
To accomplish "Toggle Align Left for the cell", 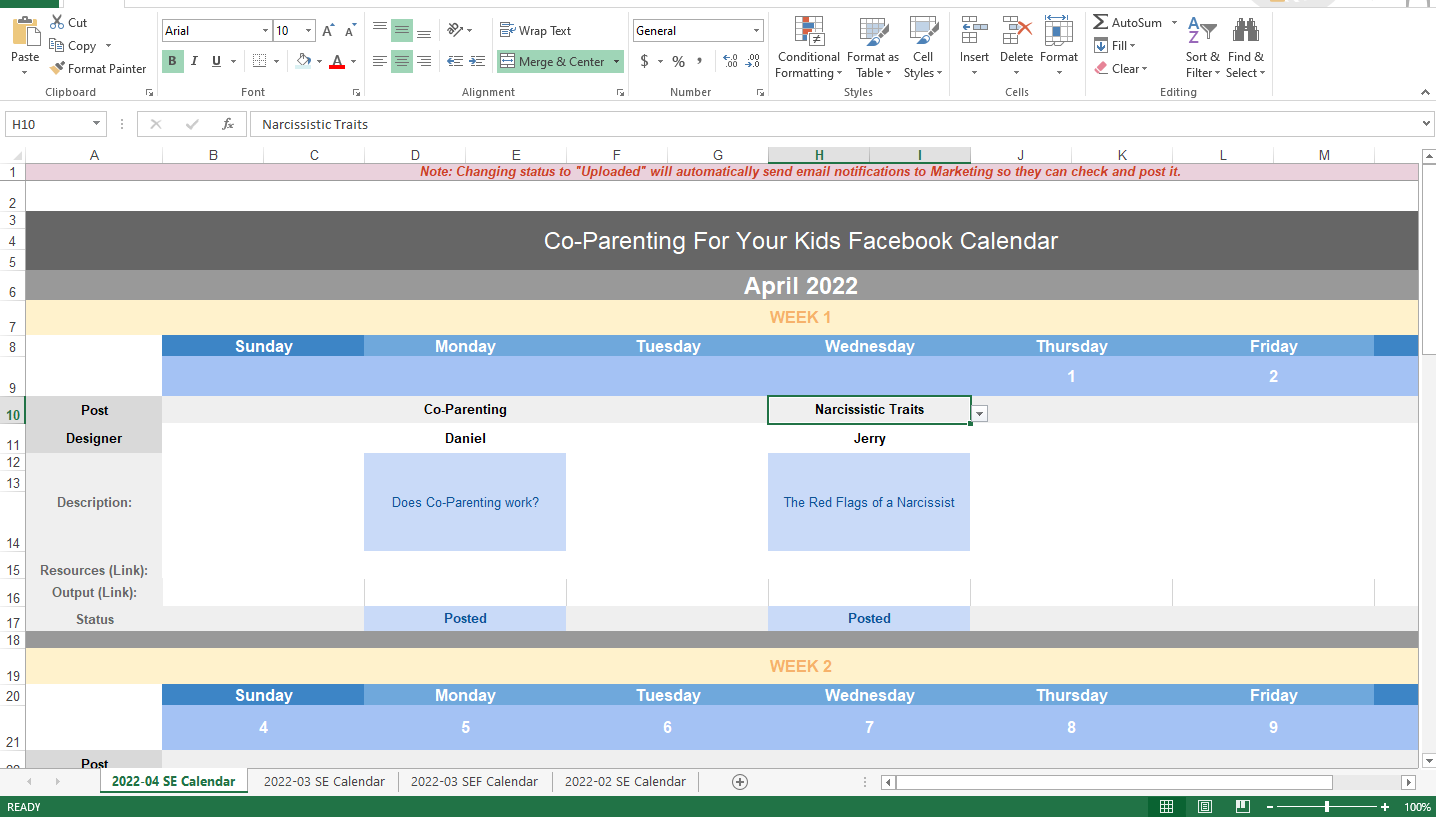I will pyautogui.click(x=380, y=61).
